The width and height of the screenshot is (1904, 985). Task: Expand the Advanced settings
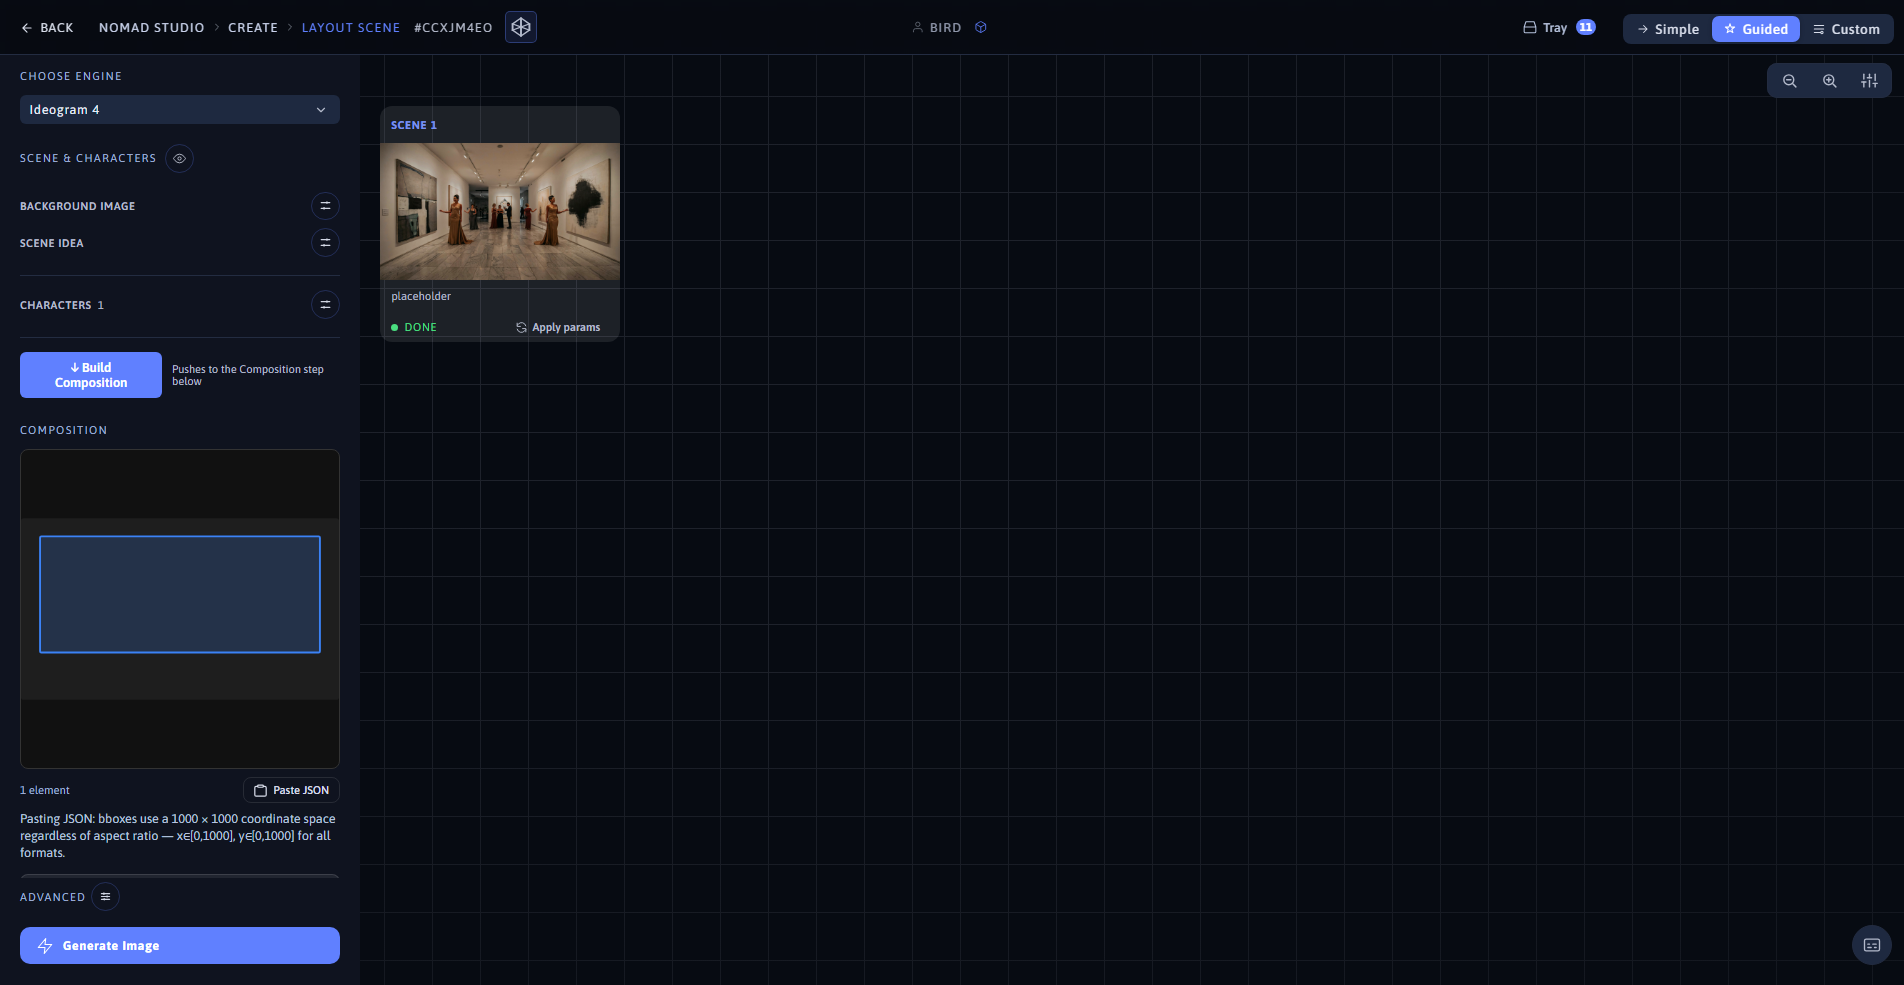(105, 897)
